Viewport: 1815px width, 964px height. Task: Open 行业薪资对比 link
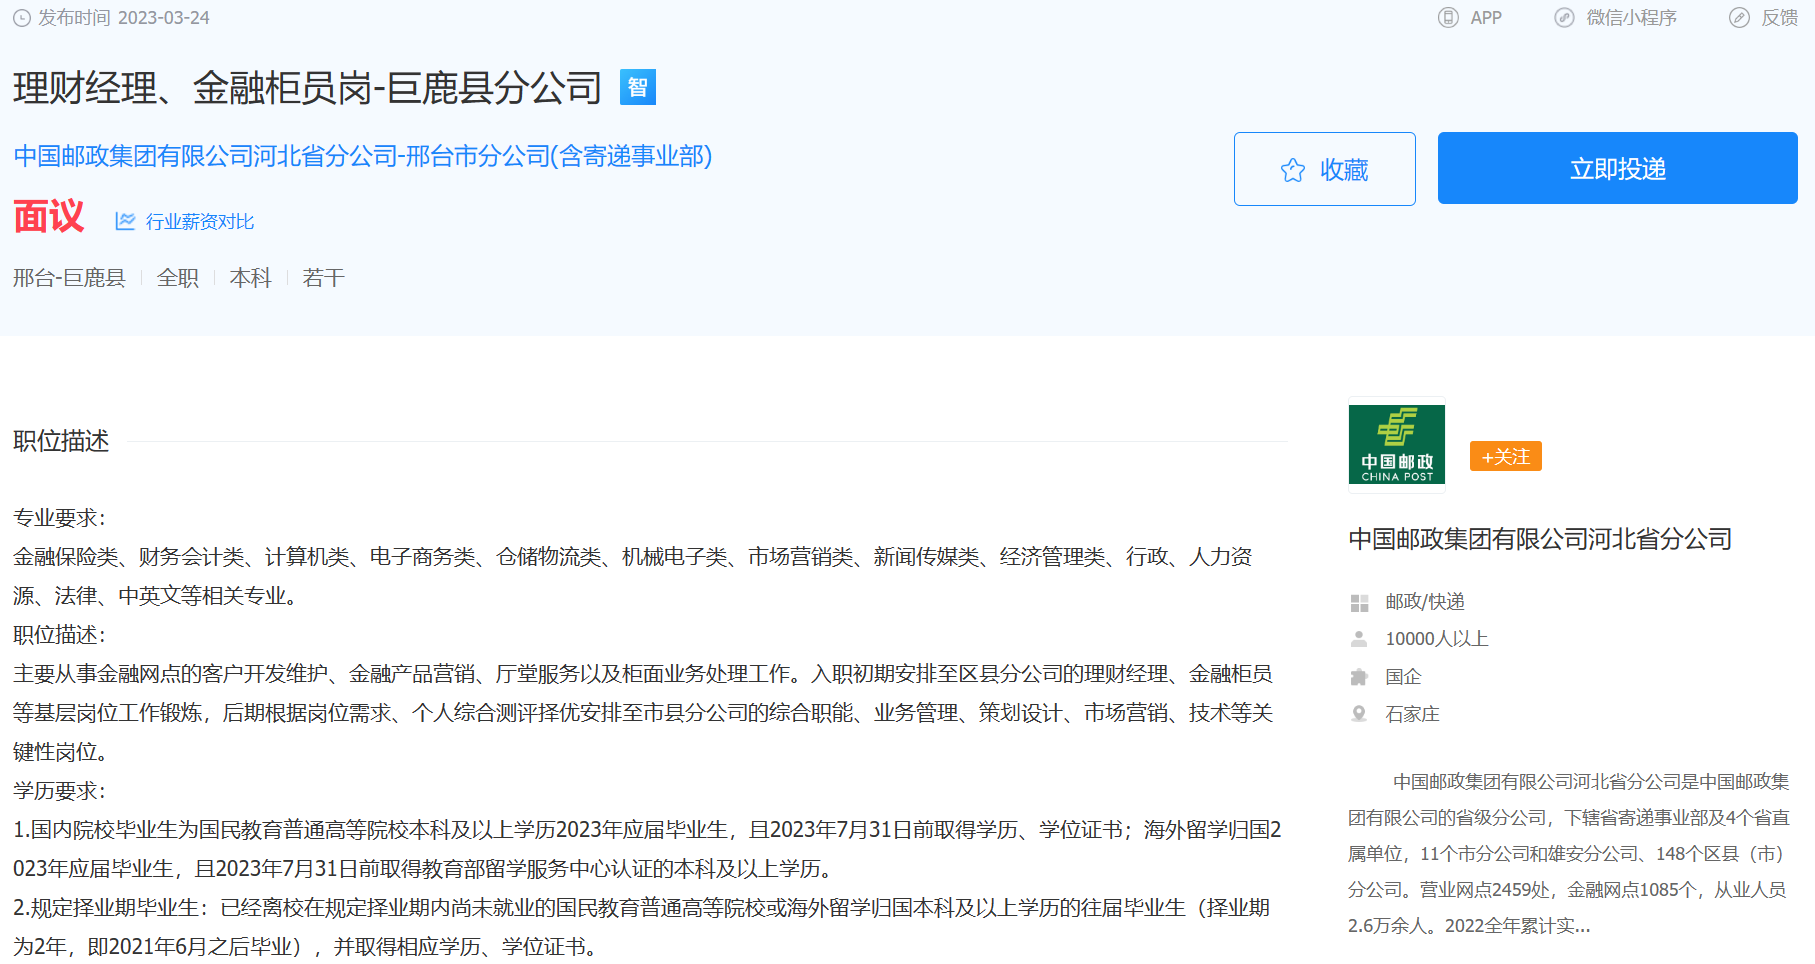pyautogui.click(x=200, y=221)
